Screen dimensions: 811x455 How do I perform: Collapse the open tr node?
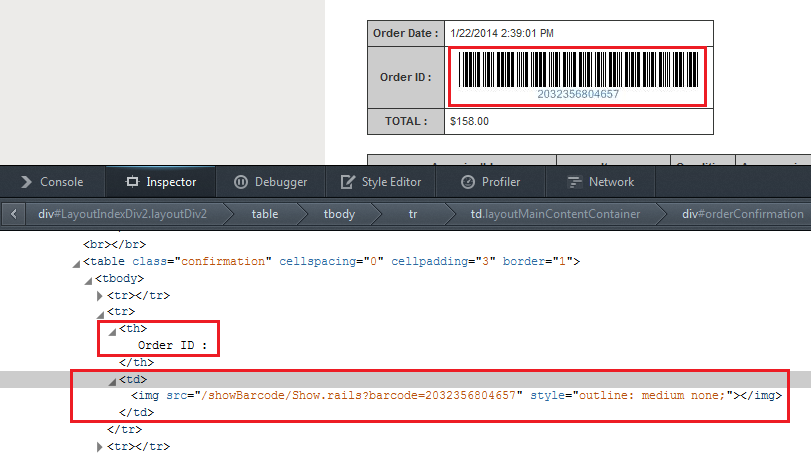pyautogui.click(x=100, y=314)
